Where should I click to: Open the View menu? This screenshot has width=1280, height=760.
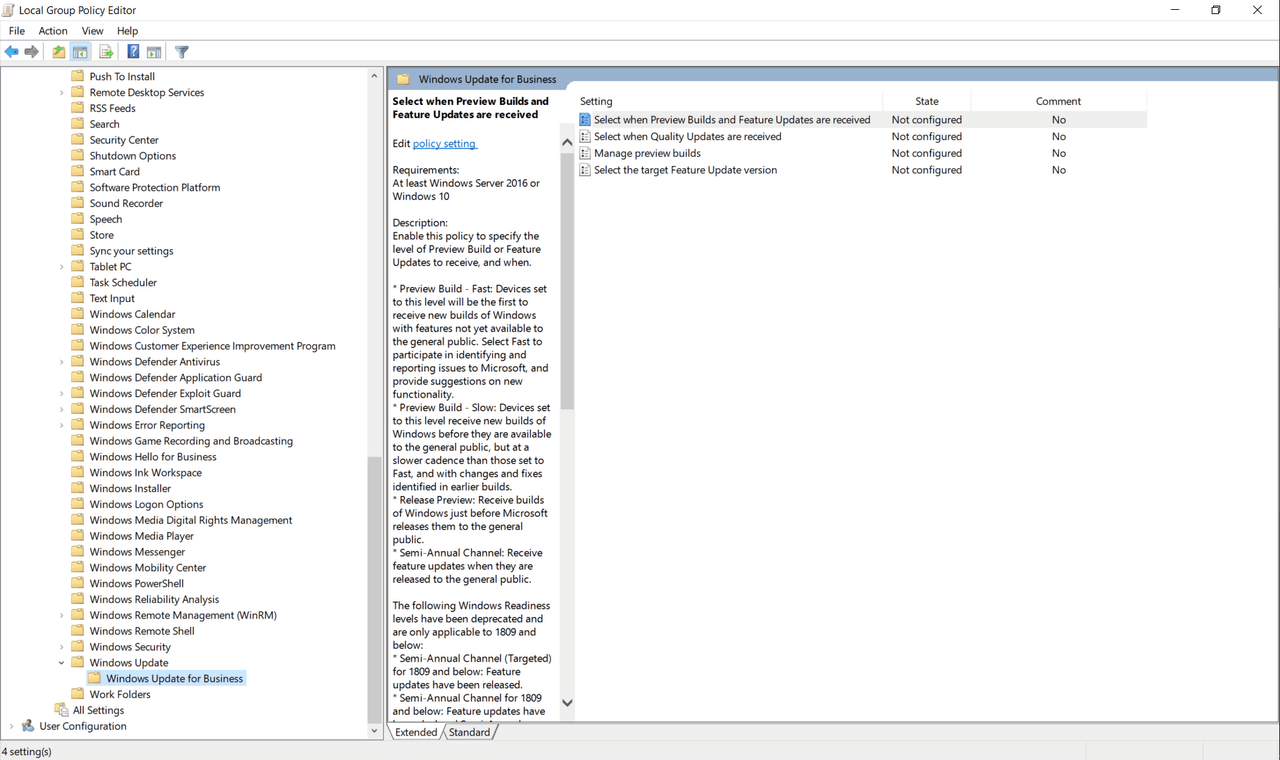pyautogui.click(x=92, y=31)
